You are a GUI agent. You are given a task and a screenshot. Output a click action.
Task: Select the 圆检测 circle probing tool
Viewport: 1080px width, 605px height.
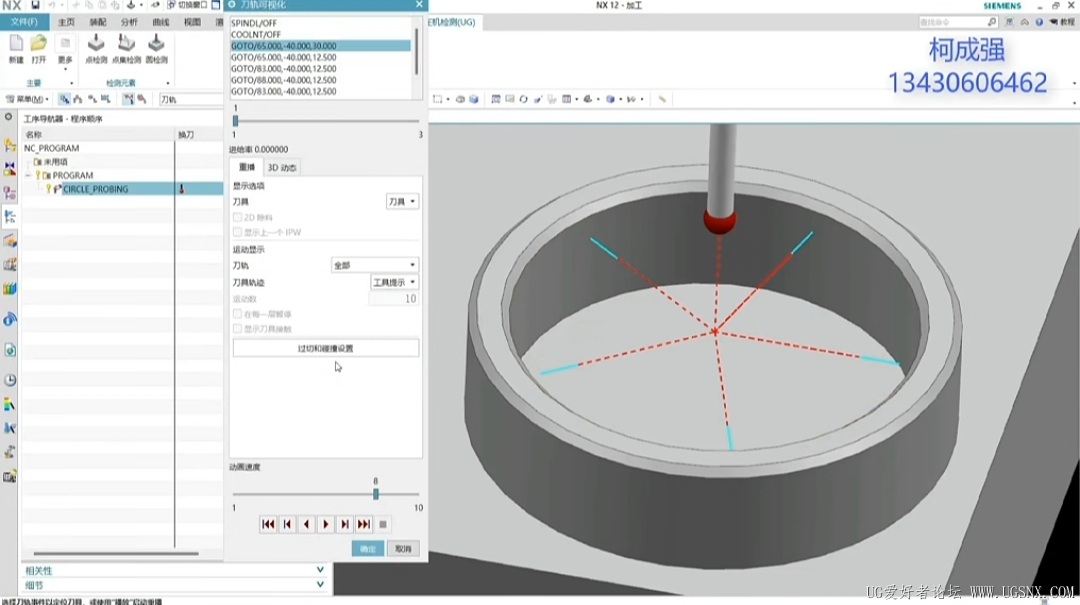click(x=156, y=45)
